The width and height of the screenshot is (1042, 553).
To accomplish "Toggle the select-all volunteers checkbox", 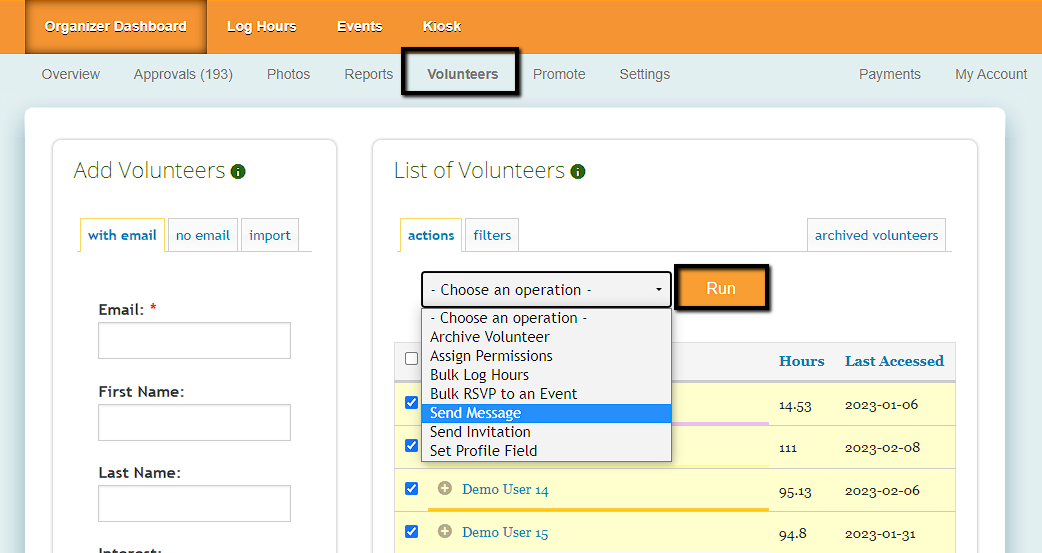I will click(411, 359).
